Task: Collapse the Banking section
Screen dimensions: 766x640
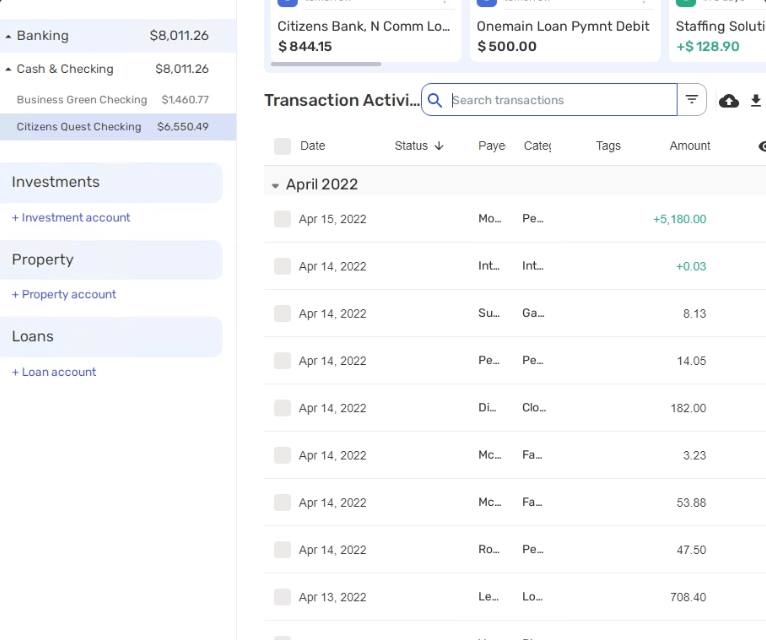Action: (8, 37)
